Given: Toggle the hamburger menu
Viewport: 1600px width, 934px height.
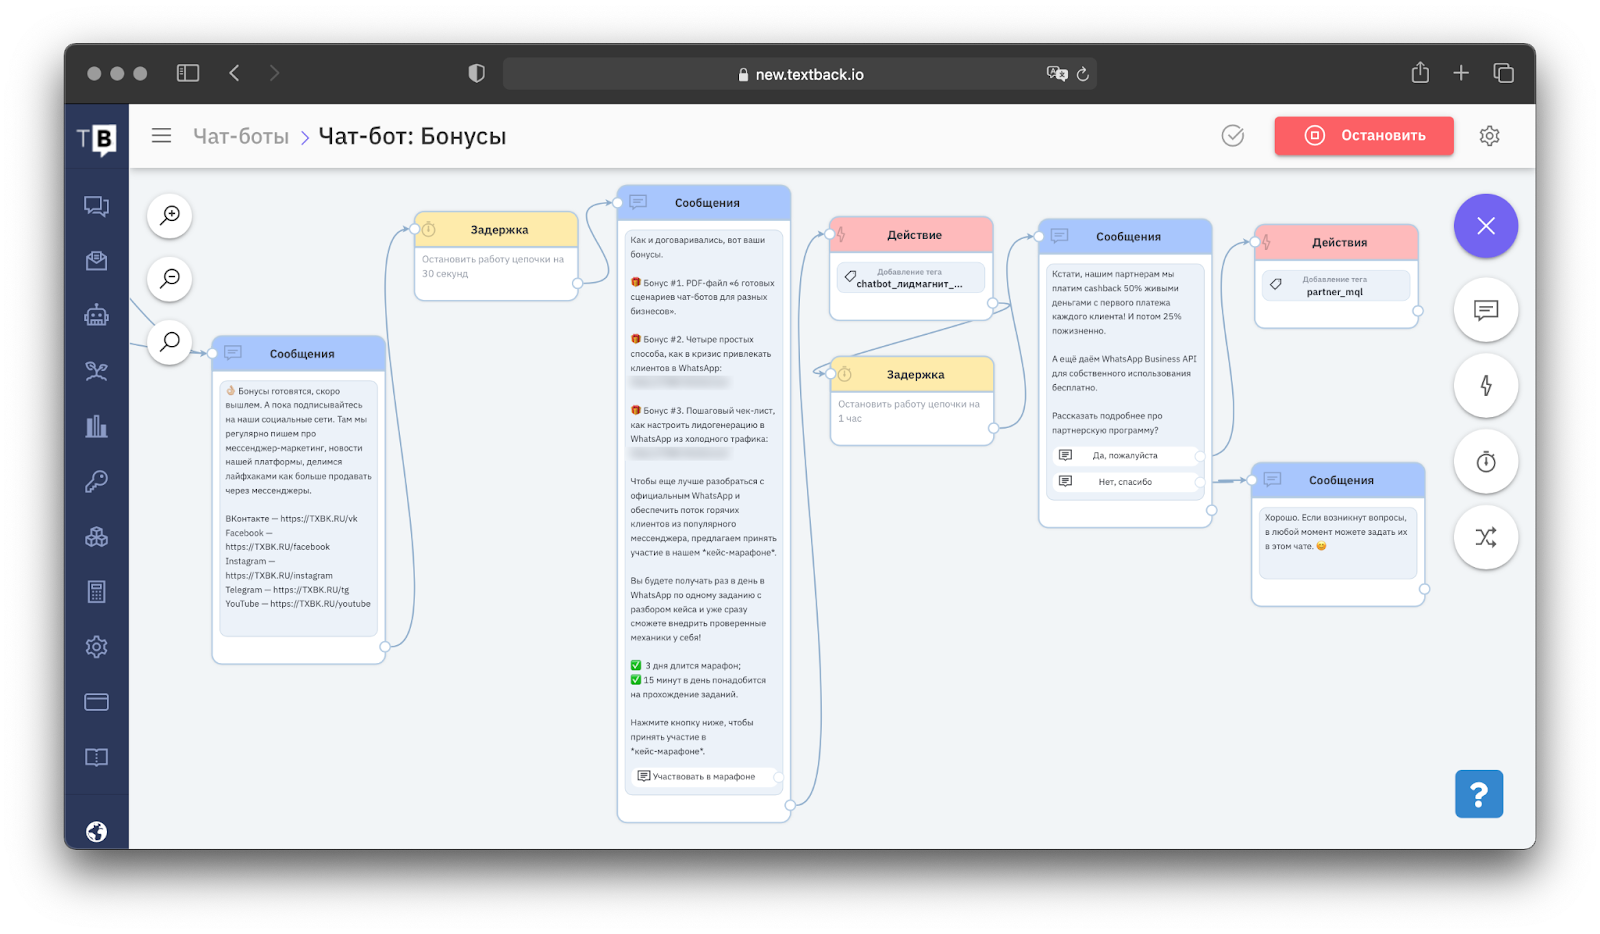Looking at the screenshot, I should pyautogui.click(x=161, y=135).
